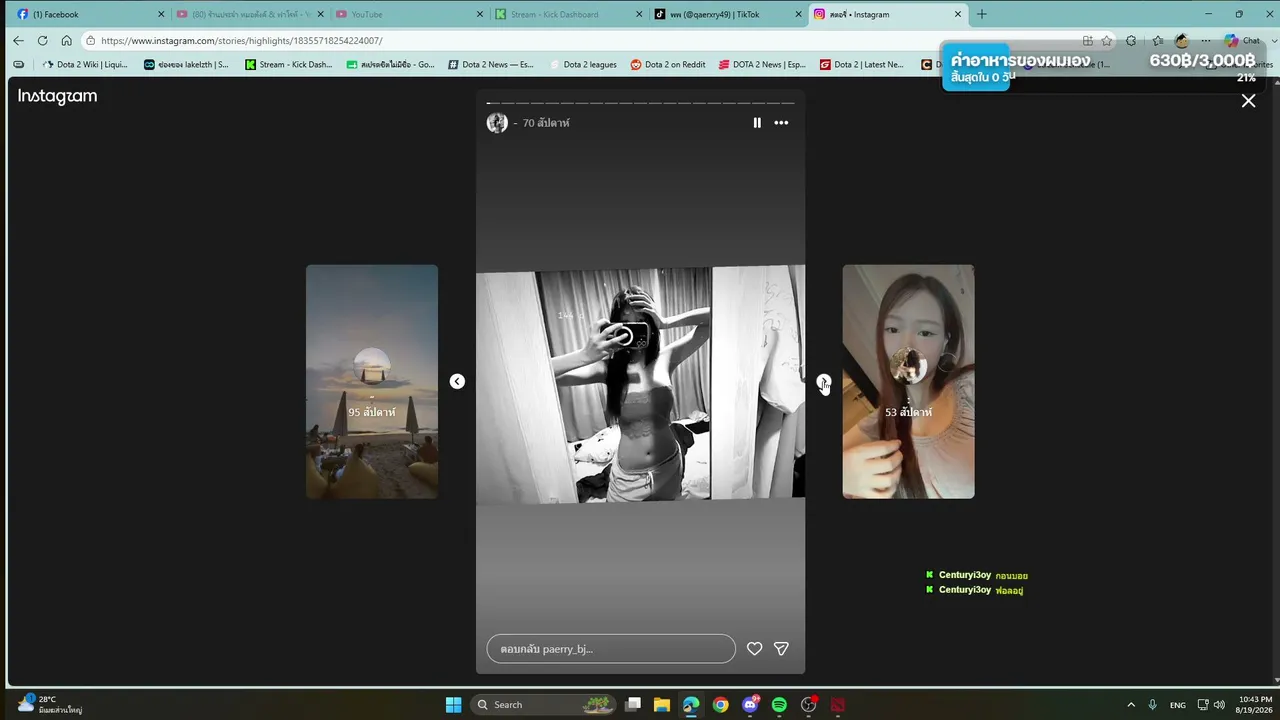
Task: Open the 53-week highlight thumbnail
Action: (908, 381)
